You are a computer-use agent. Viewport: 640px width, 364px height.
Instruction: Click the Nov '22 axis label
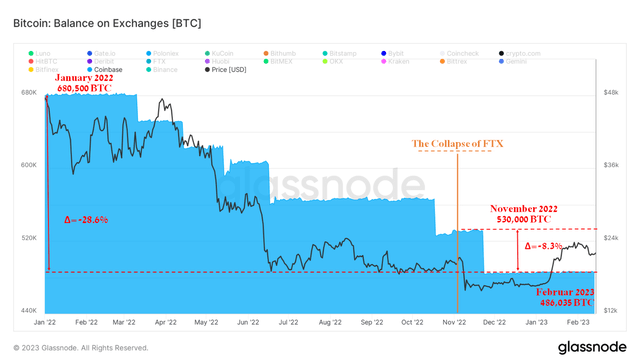coord(454,322)
